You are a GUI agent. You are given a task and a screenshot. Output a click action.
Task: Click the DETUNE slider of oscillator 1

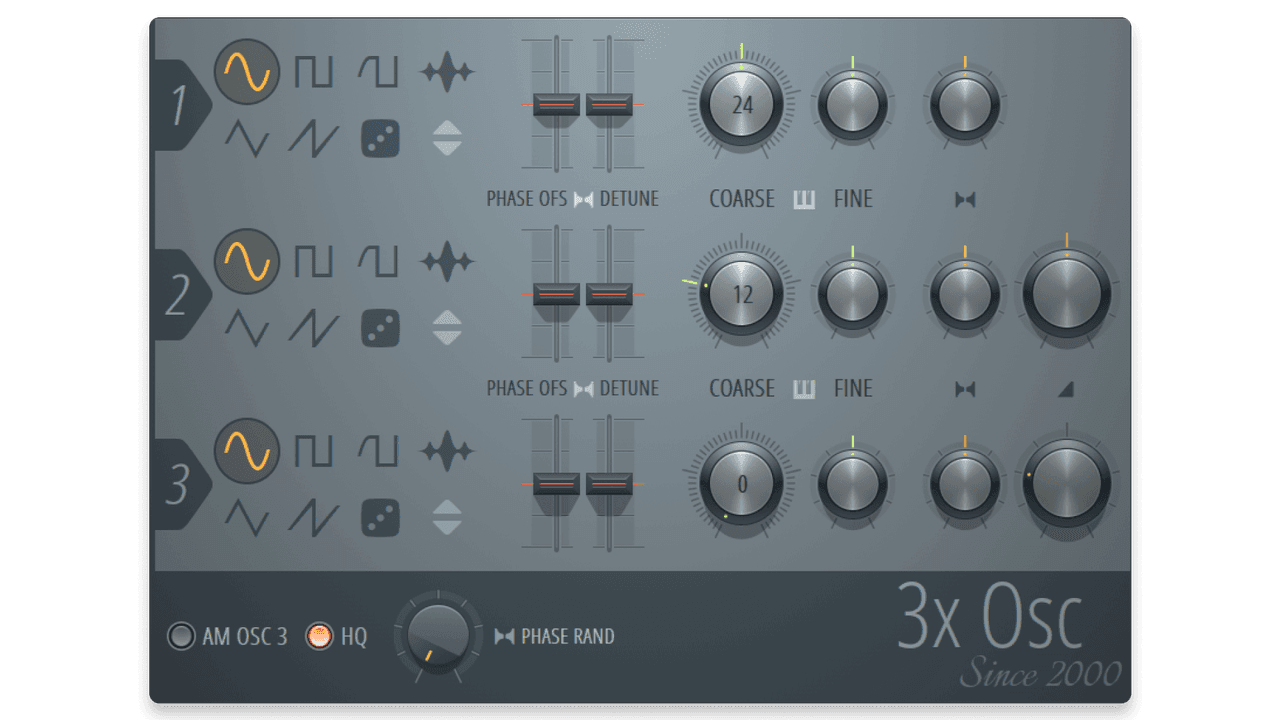(607, 102)
